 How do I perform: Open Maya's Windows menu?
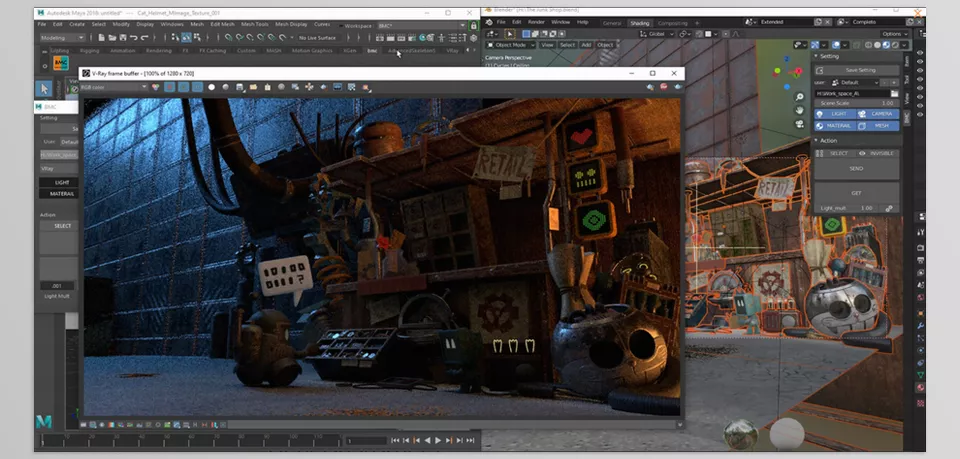172,24
